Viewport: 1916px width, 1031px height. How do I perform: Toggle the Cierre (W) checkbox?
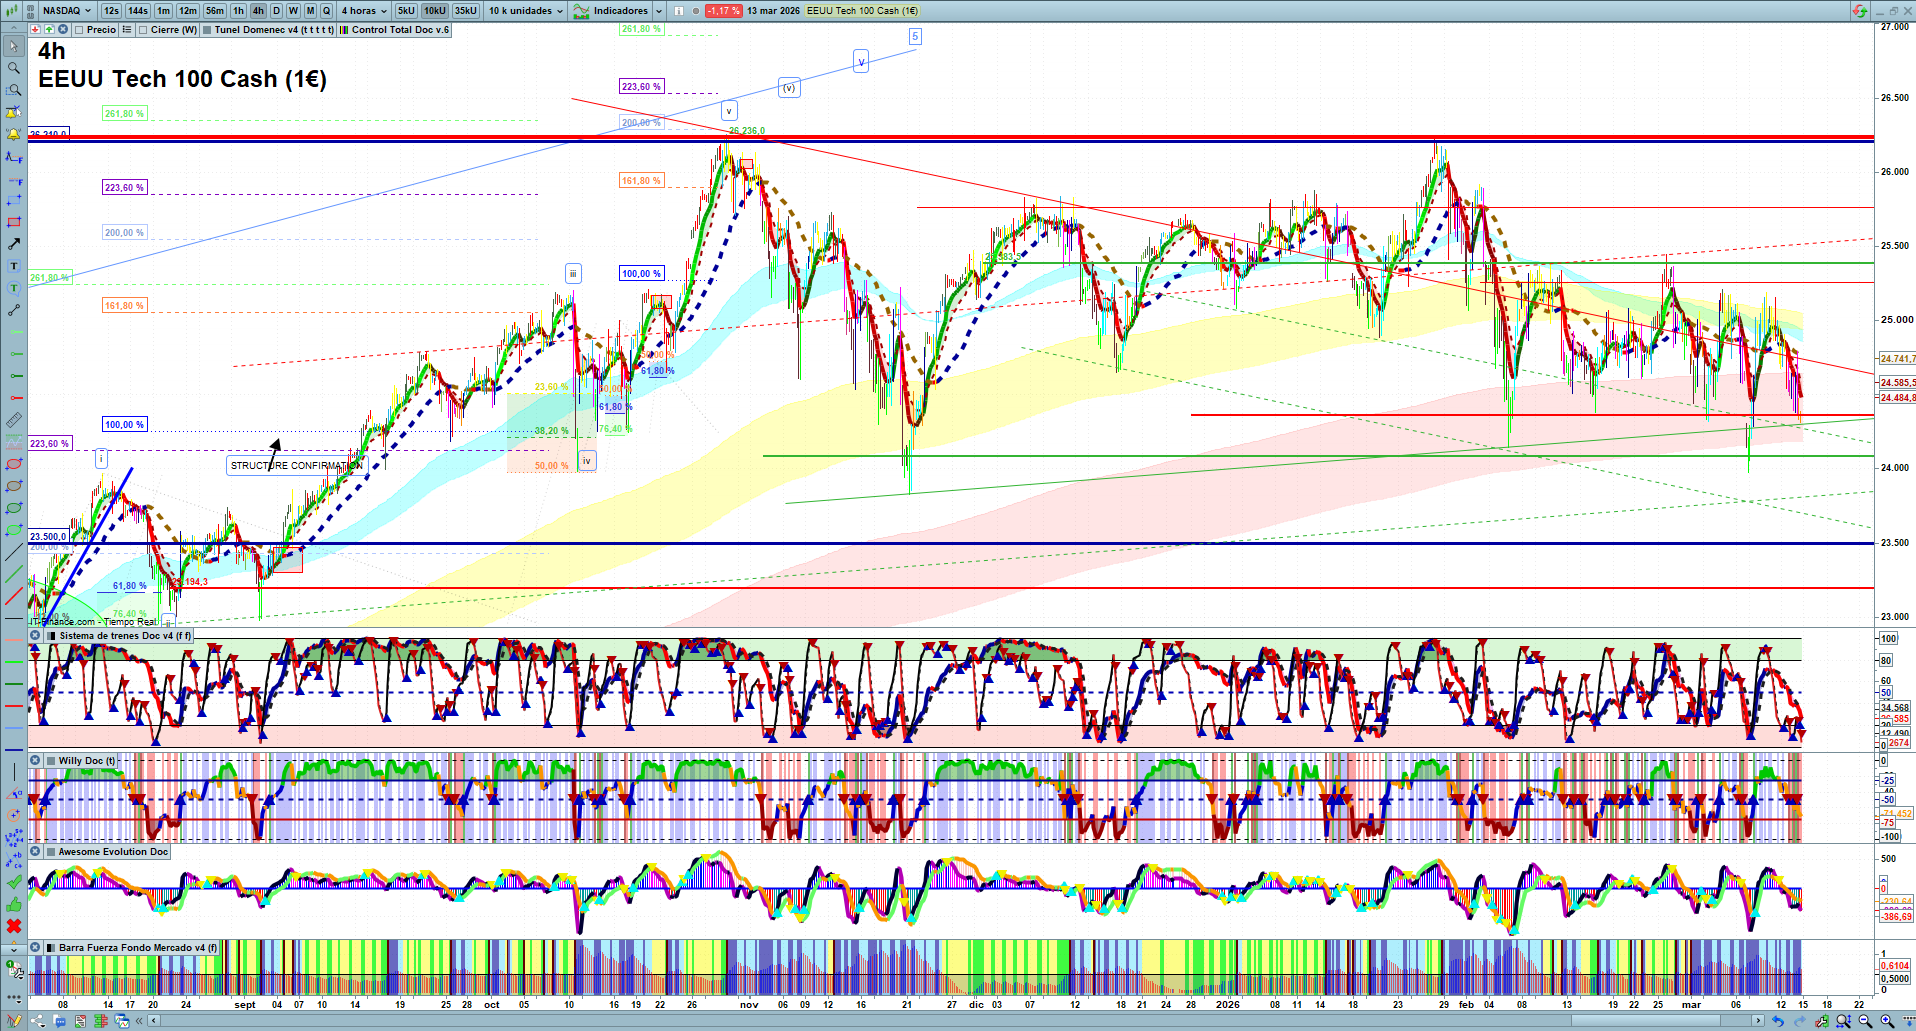pos(143,30)
